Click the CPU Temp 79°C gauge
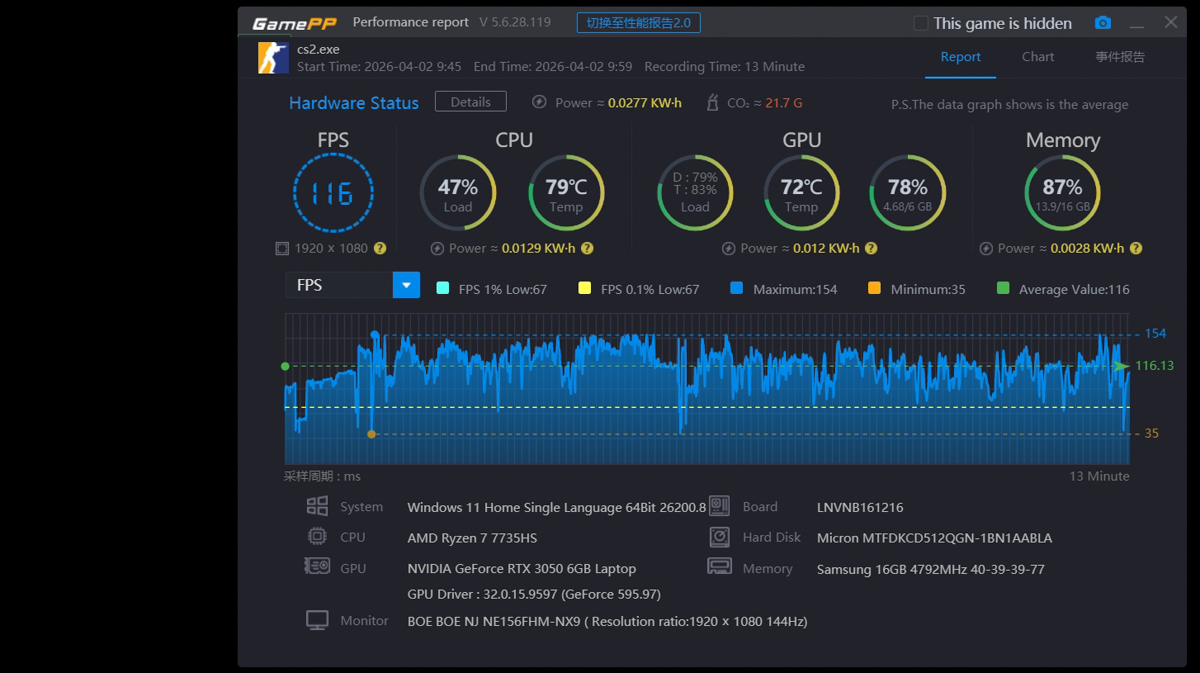This screenshot has width=1200, height=673. [x=566, y=193]
